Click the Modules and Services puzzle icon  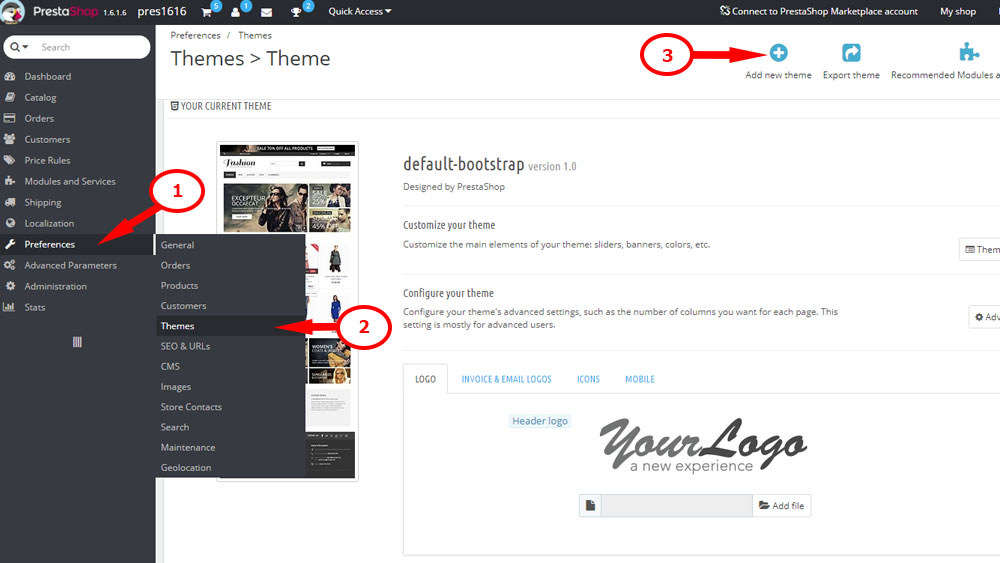[10, 182]
